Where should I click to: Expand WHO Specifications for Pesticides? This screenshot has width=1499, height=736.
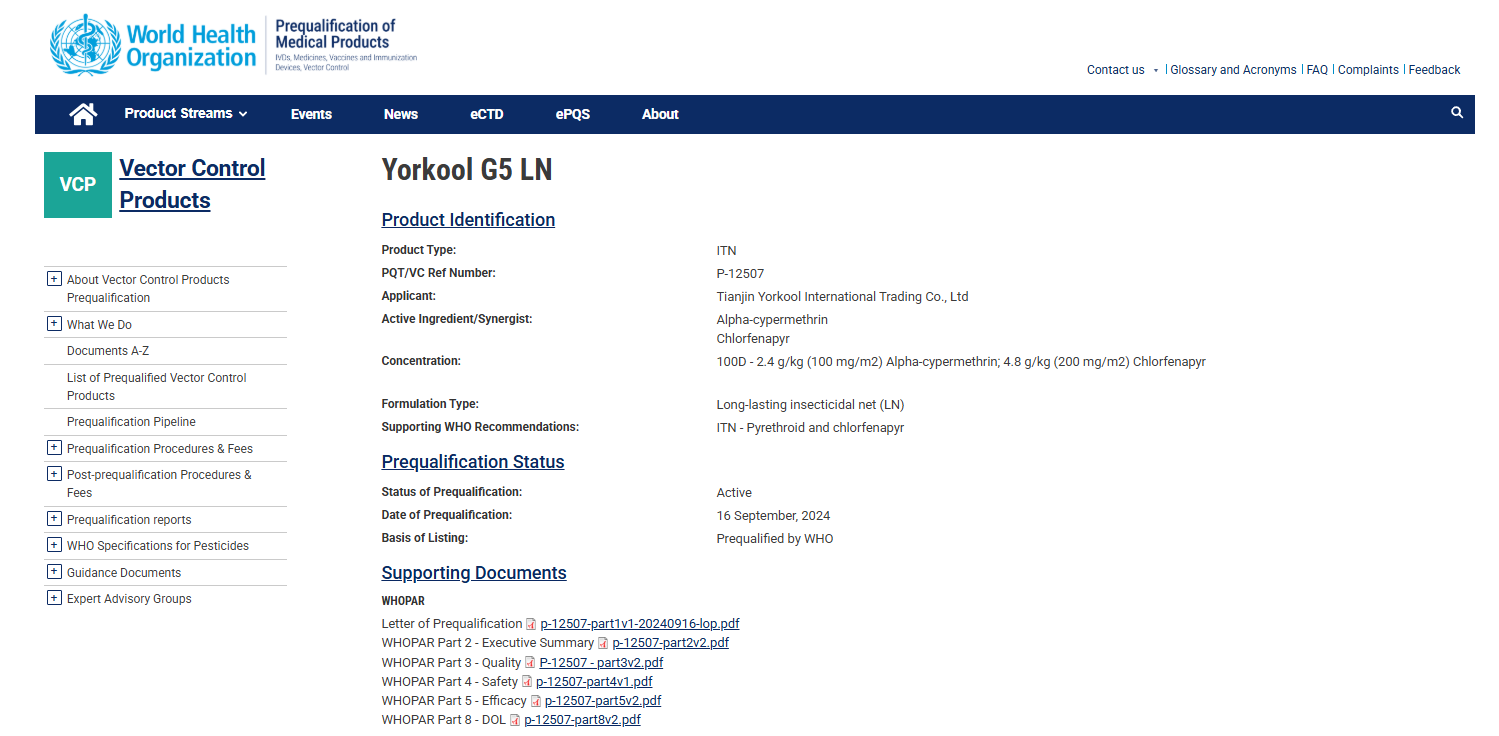[x=54, y=545]
